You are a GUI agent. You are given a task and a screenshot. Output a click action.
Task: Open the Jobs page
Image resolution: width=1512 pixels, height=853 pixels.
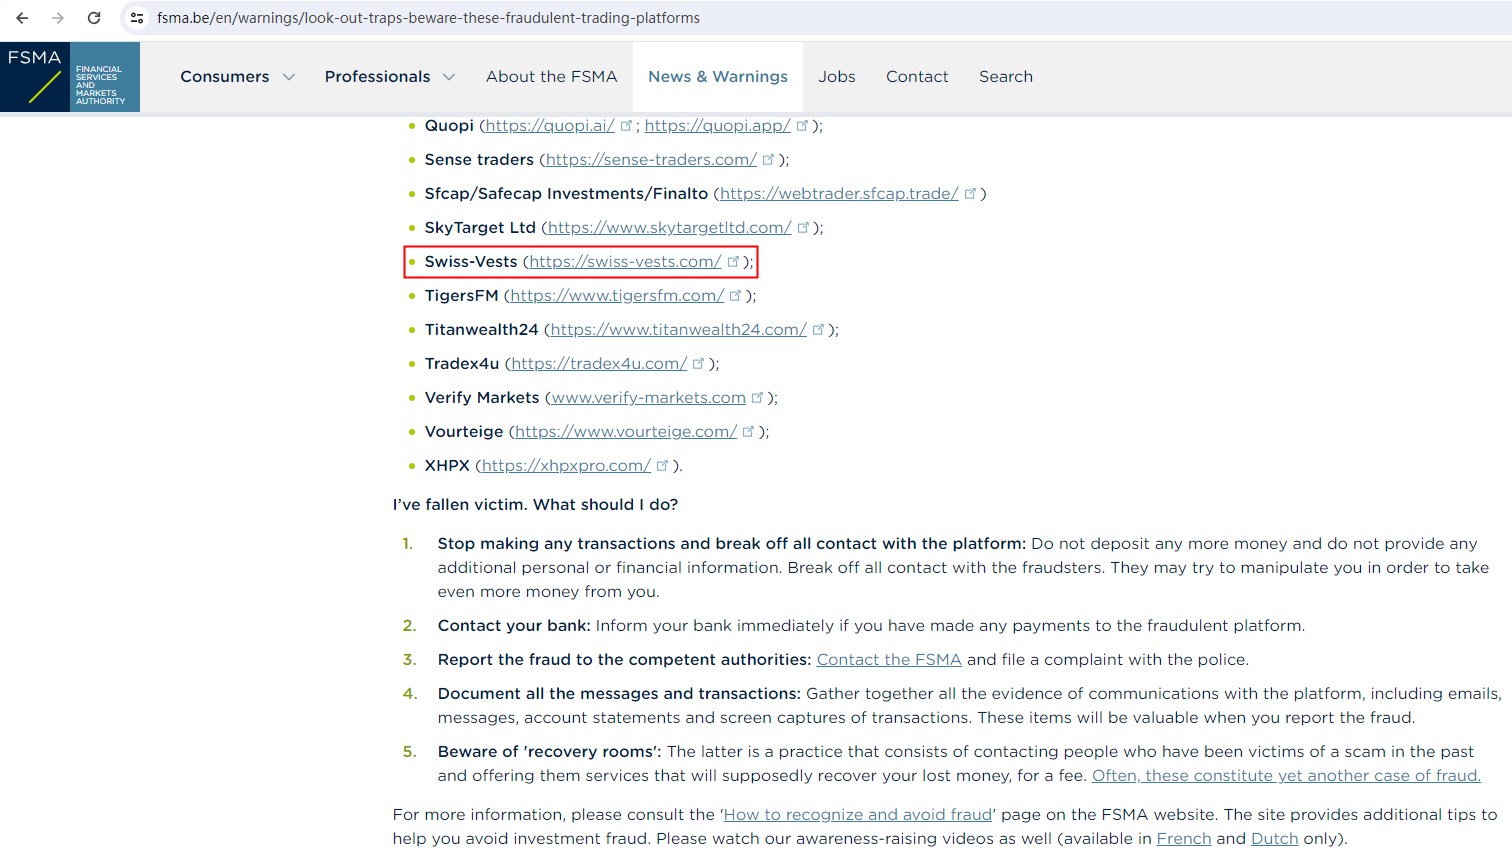tap(836, 77)
